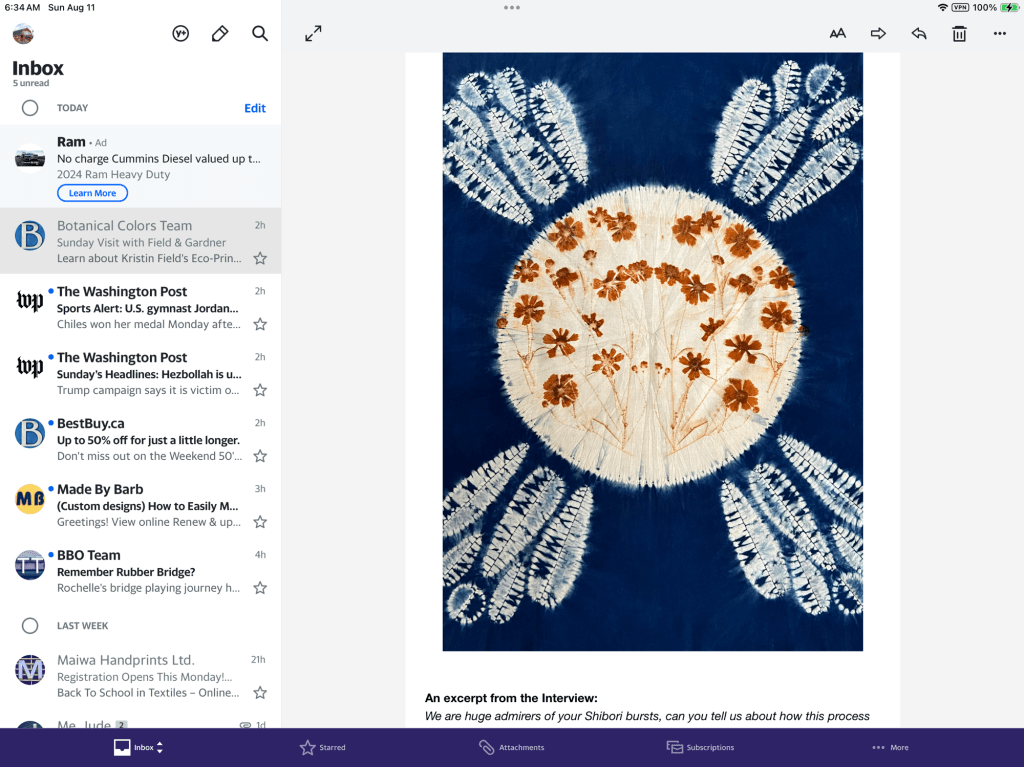Forward this email with right arrow
1024x767 pixels.
878,34
